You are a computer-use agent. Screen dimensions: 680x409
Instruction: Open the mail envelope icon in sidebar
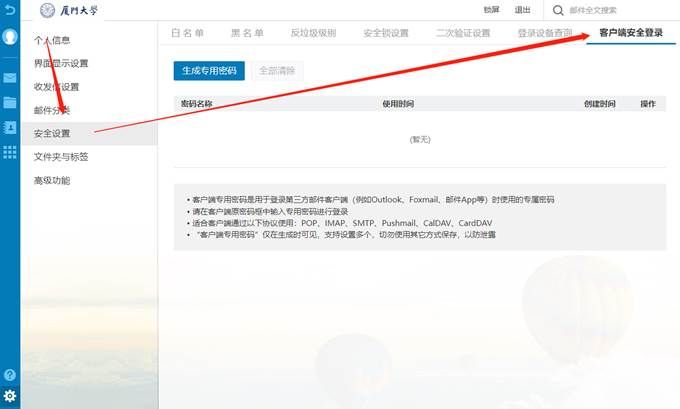tap(10, 77)
